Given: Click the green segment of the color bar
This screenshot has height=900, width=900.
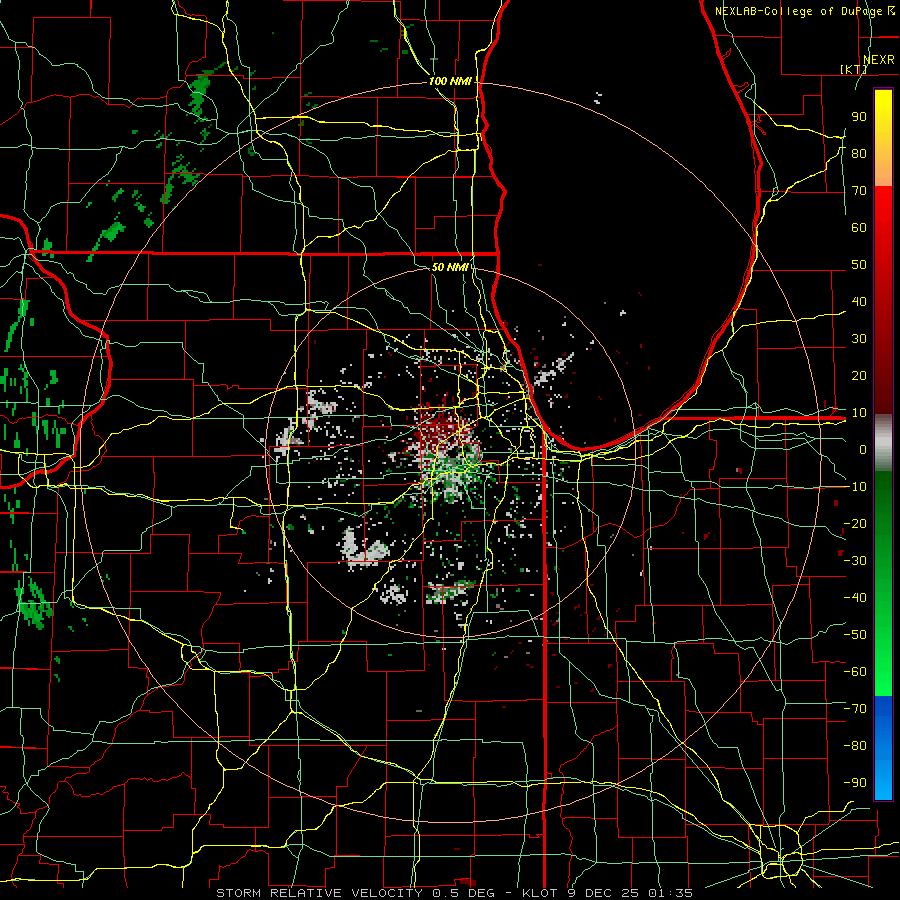Looking at the screenshot, I should coord(883,583).
